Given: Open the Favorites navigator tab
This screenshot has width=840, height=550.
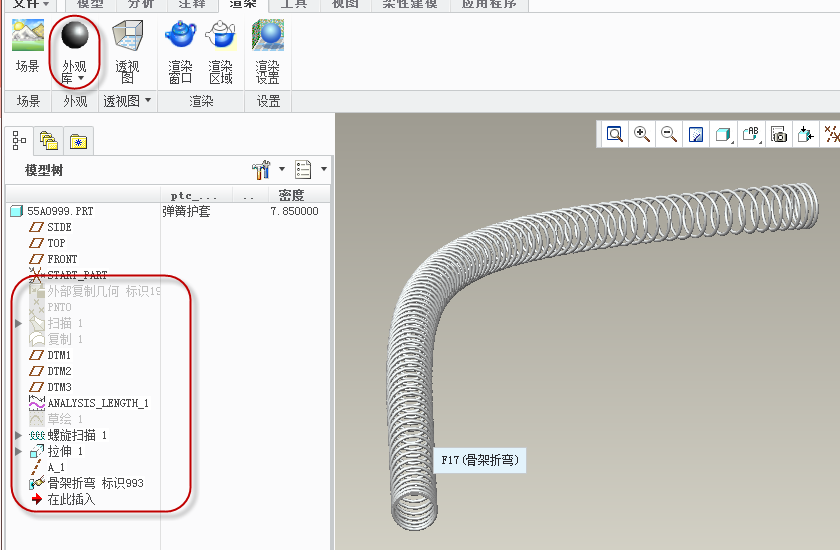Looking at the screenshot, I should point(78,141).
